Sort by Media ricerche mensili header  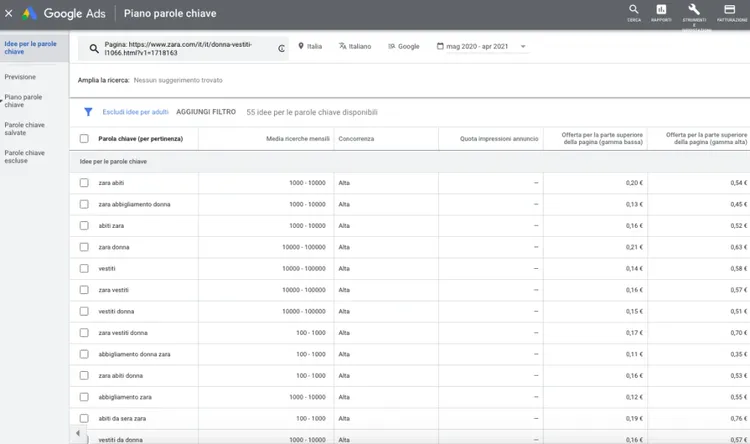[298, 139]
